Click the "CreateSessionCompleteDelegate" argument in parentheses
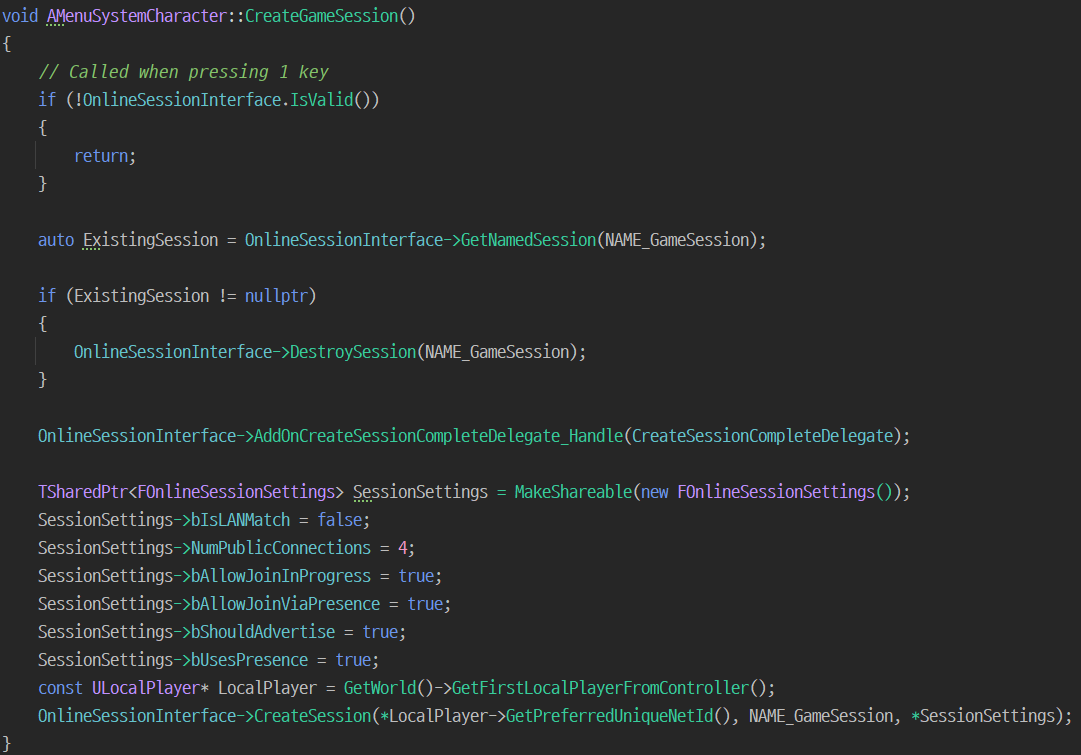The width and height of the screenshot is (1081, 755). pyautogui.click(x=762, y=436)
